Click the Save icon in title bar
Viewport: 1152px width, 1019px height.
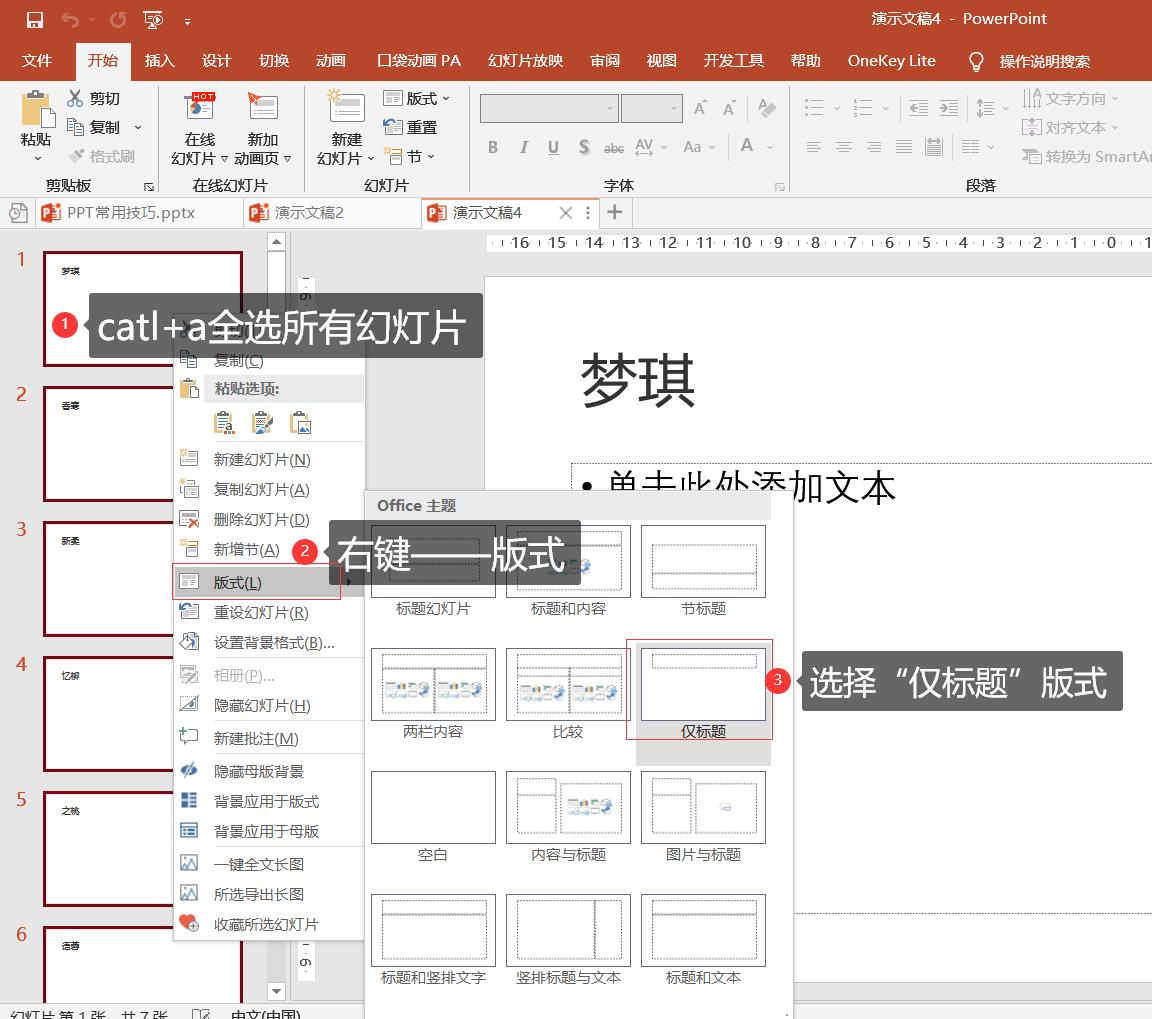[35, 19]
